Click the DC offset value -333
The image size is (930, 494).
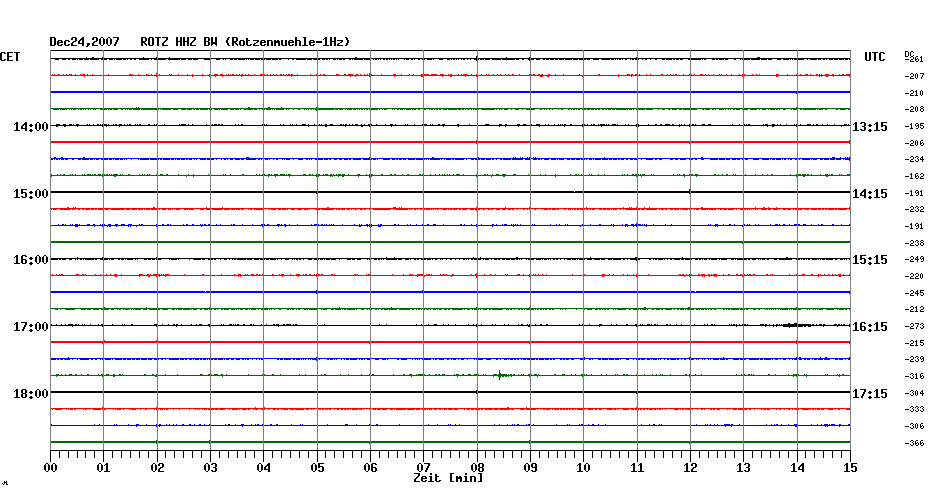click(x=914, y=410)
